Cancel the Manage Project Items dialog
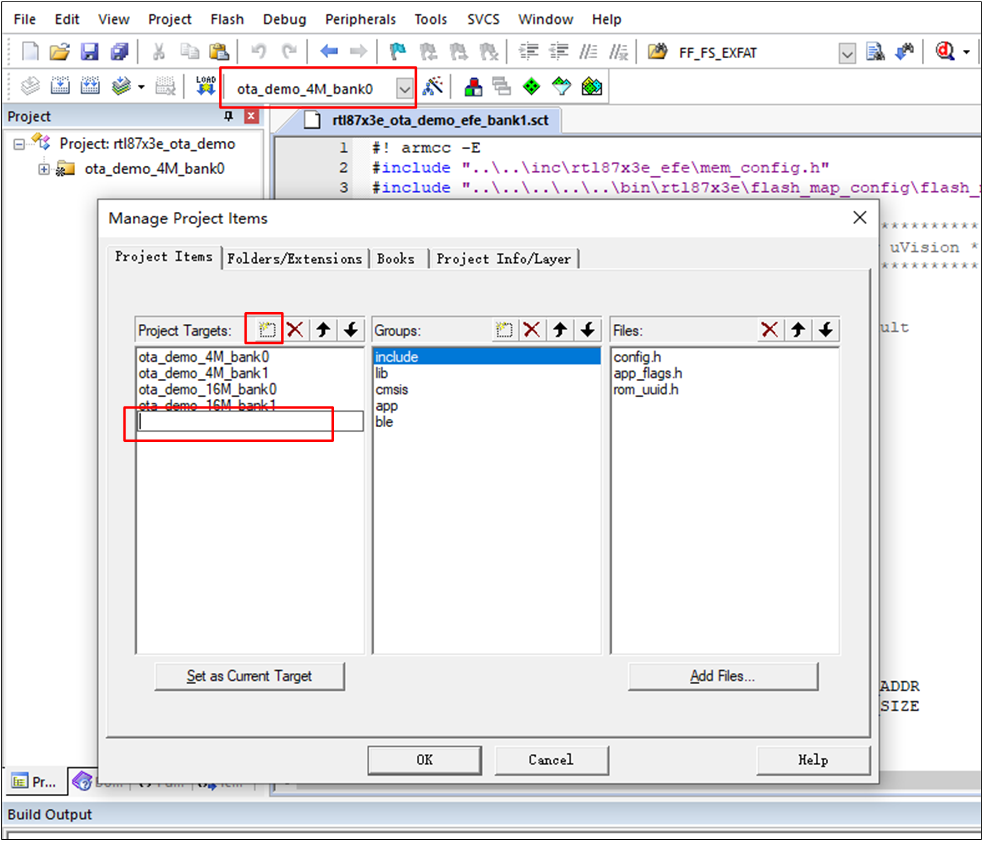Viewport: 983px width, 841px height. pos(551,760)
